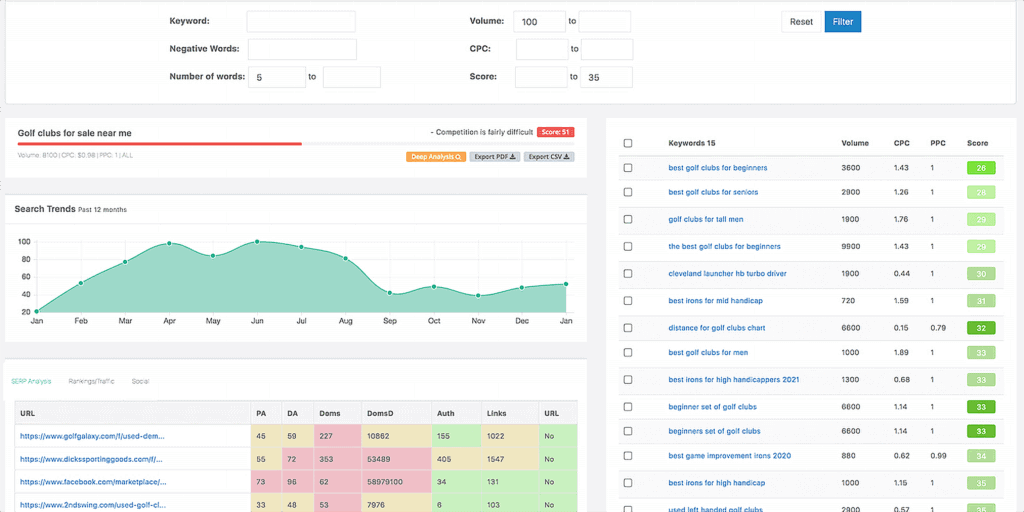
Task: Reset the filter form
Action: 801,21
